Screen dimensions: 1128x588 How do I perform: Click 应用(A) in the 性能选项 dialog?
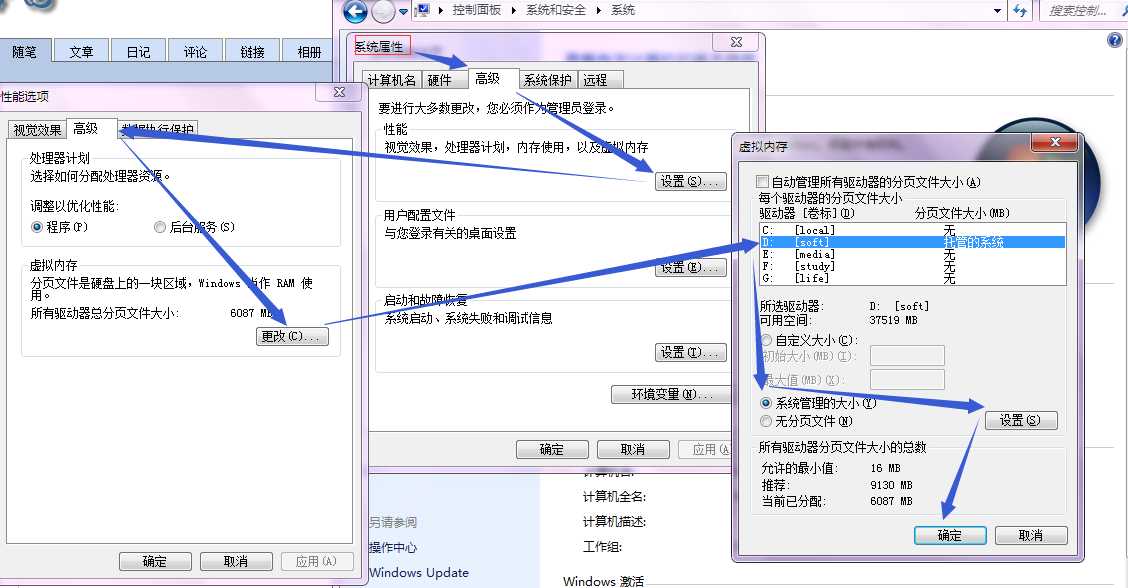click(317, 561)
